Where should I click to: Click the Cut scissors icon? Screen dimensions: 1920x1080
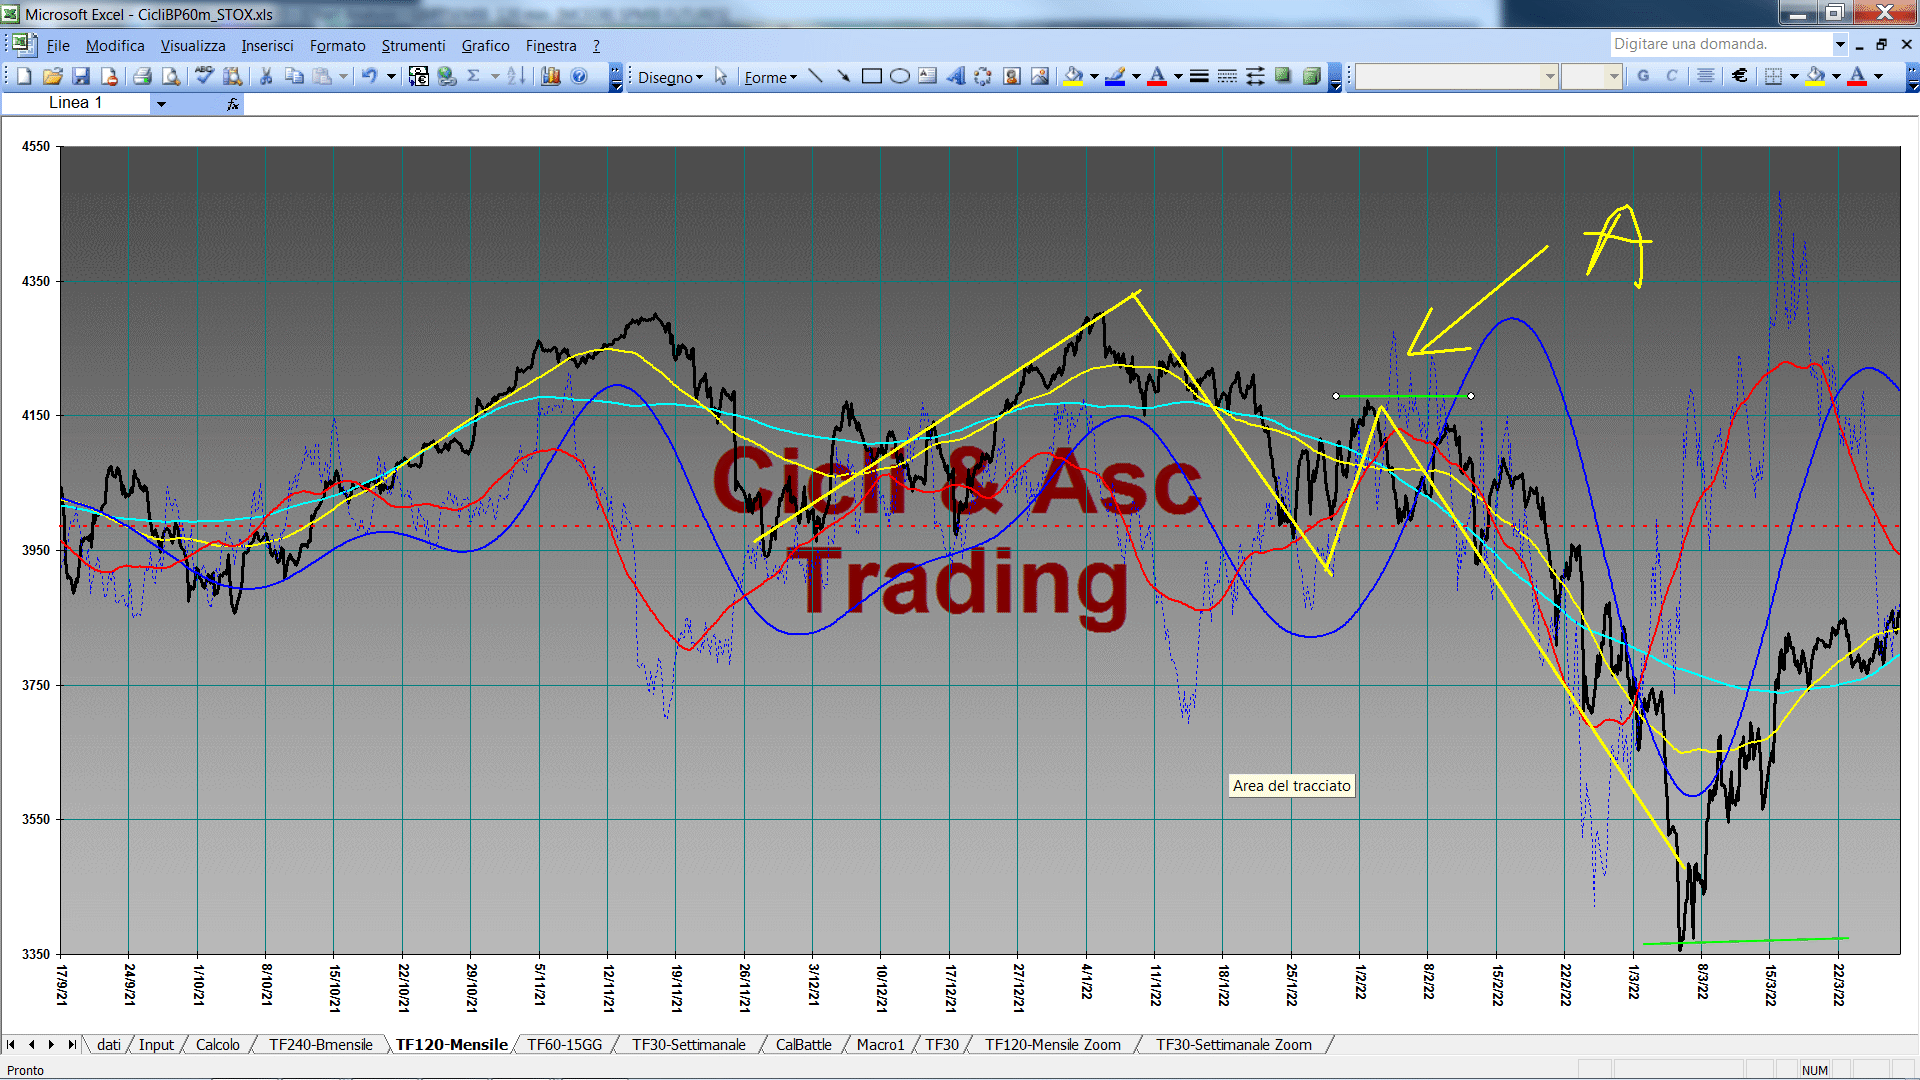tap(266, 76)
